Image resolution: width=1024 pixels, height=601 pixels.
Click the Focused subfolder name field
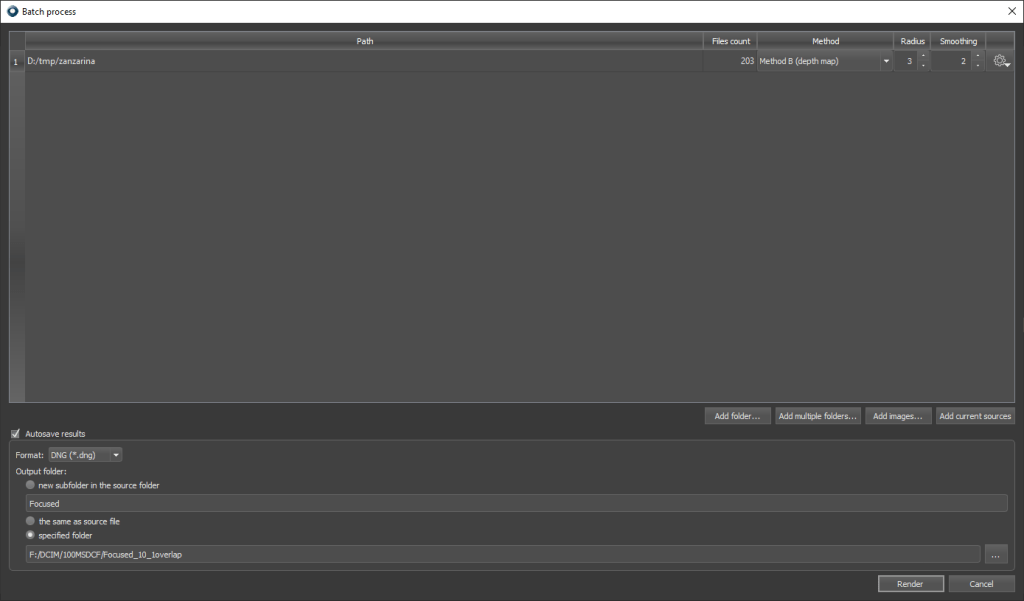pyautogui.click(x=515, y=503)
